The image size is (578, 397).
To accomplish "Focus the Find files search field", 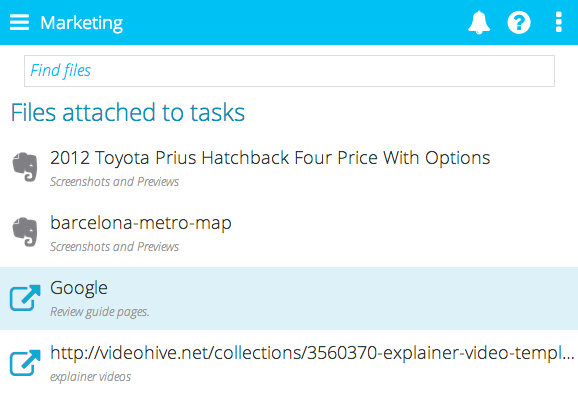I will pyautogui.click(x=289, y=71).
